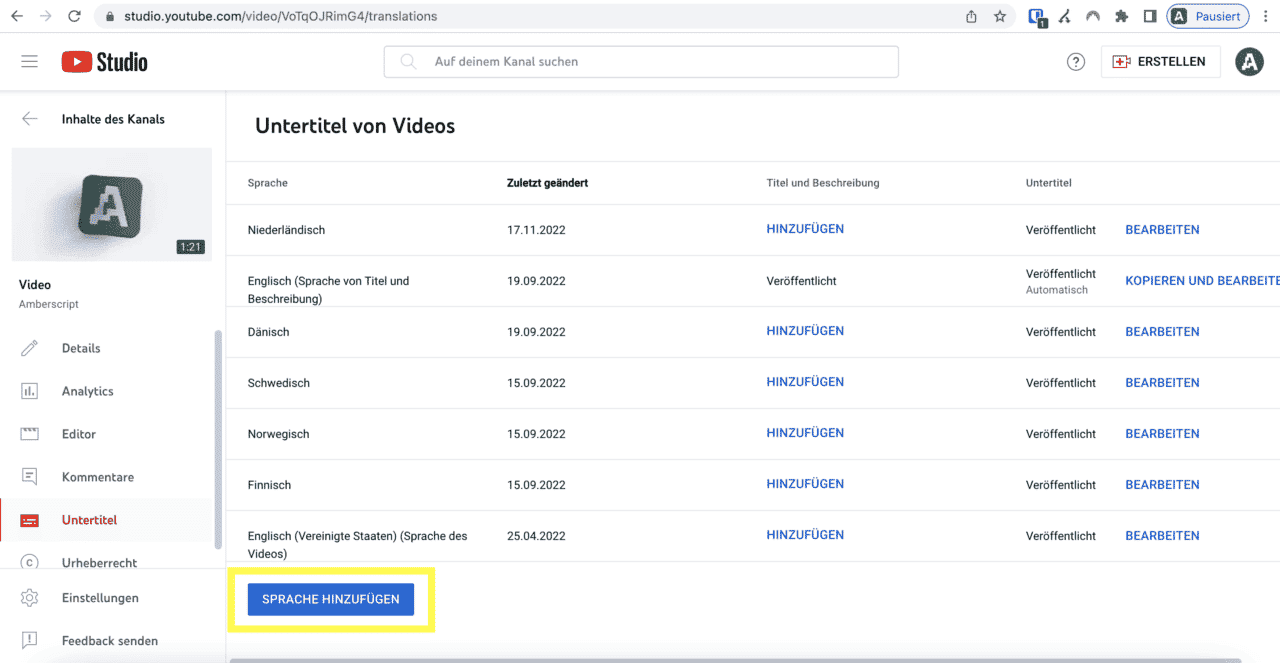Click the channel search field
Image resolution: width=1280 pixels, height=663 pixels.
point(640,62)
